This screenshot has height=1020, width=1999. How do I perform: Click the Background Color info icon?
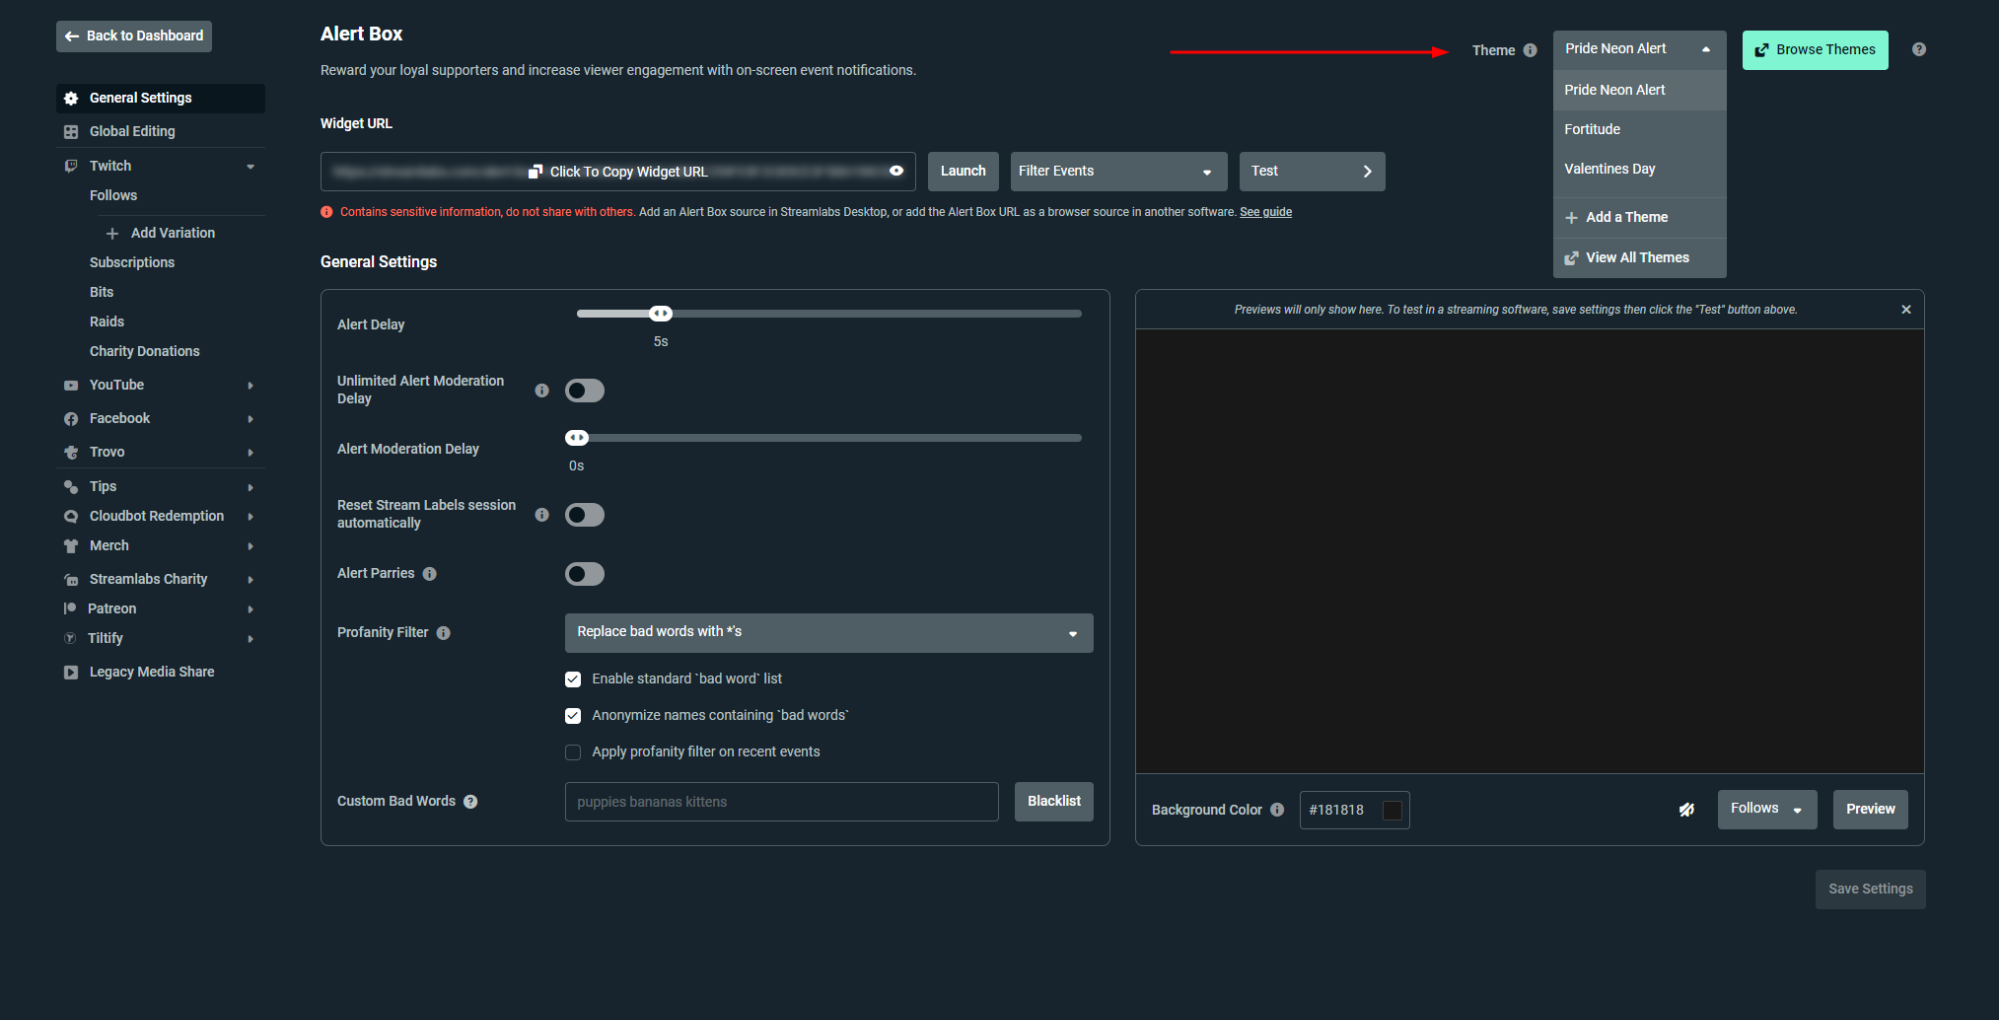click(x=1277, y=810)
